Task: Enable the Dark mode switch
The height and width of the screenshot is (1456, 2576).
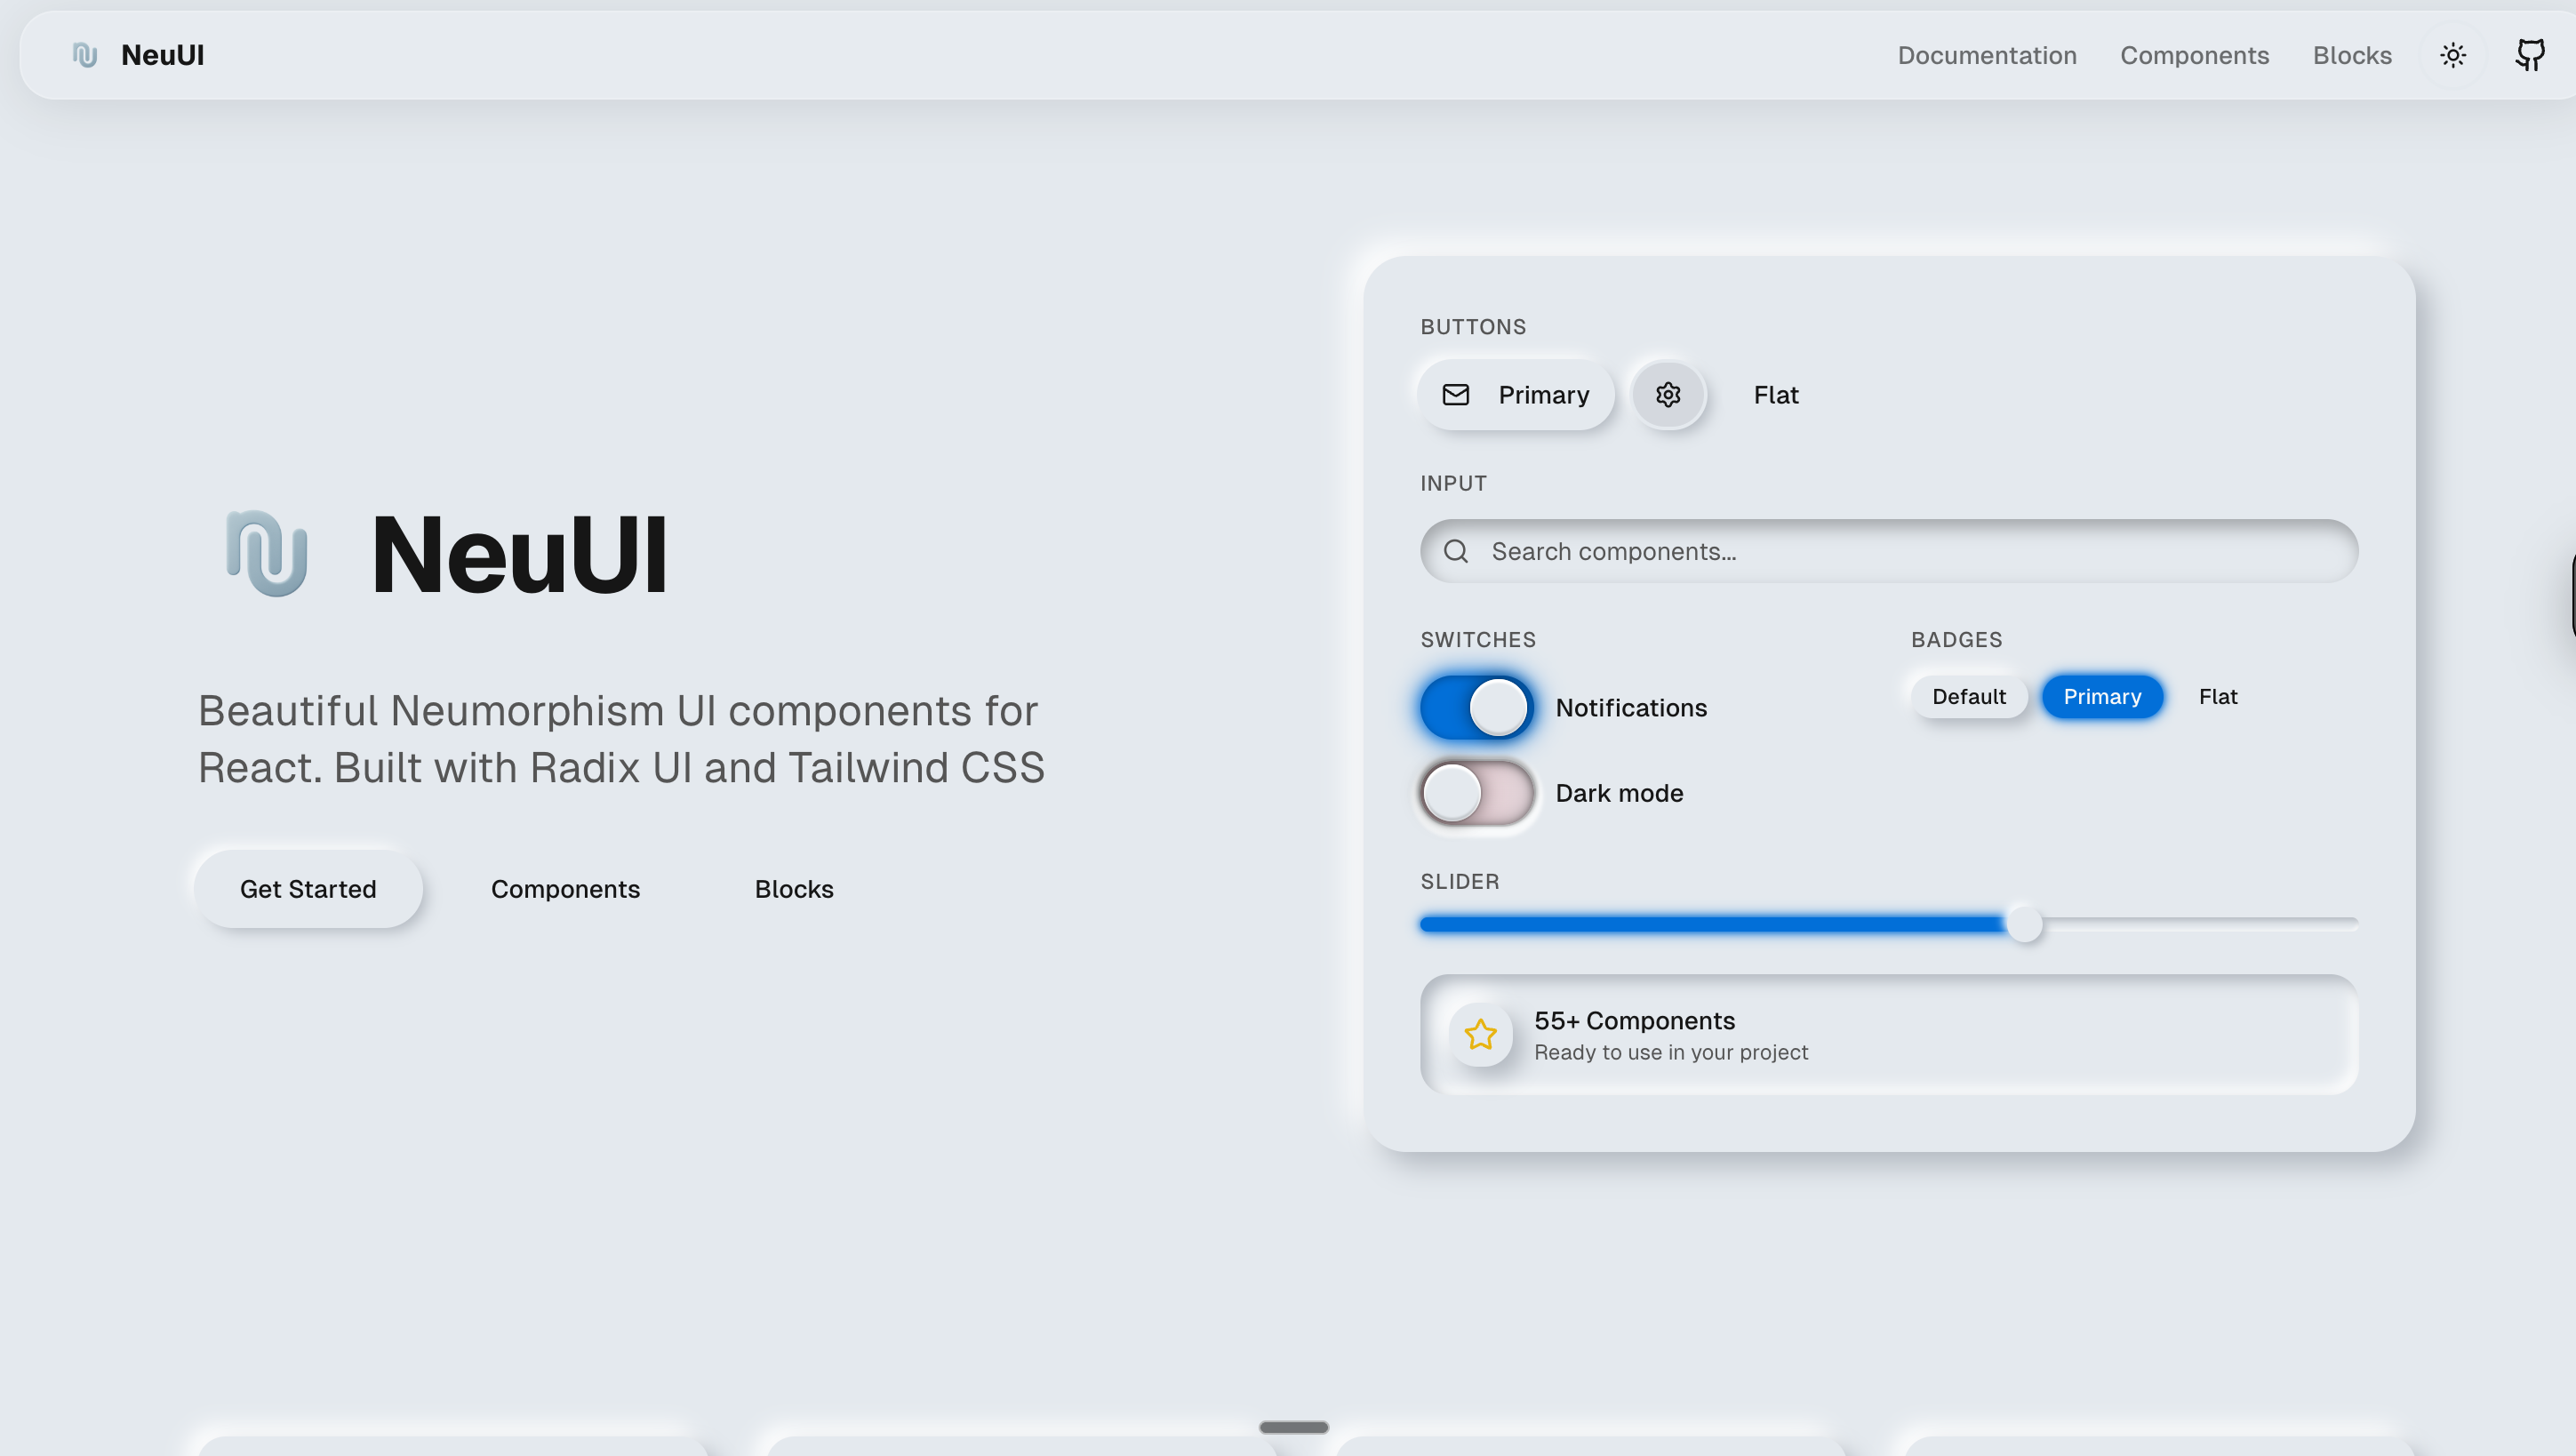Action: [x=1476, y=793]
